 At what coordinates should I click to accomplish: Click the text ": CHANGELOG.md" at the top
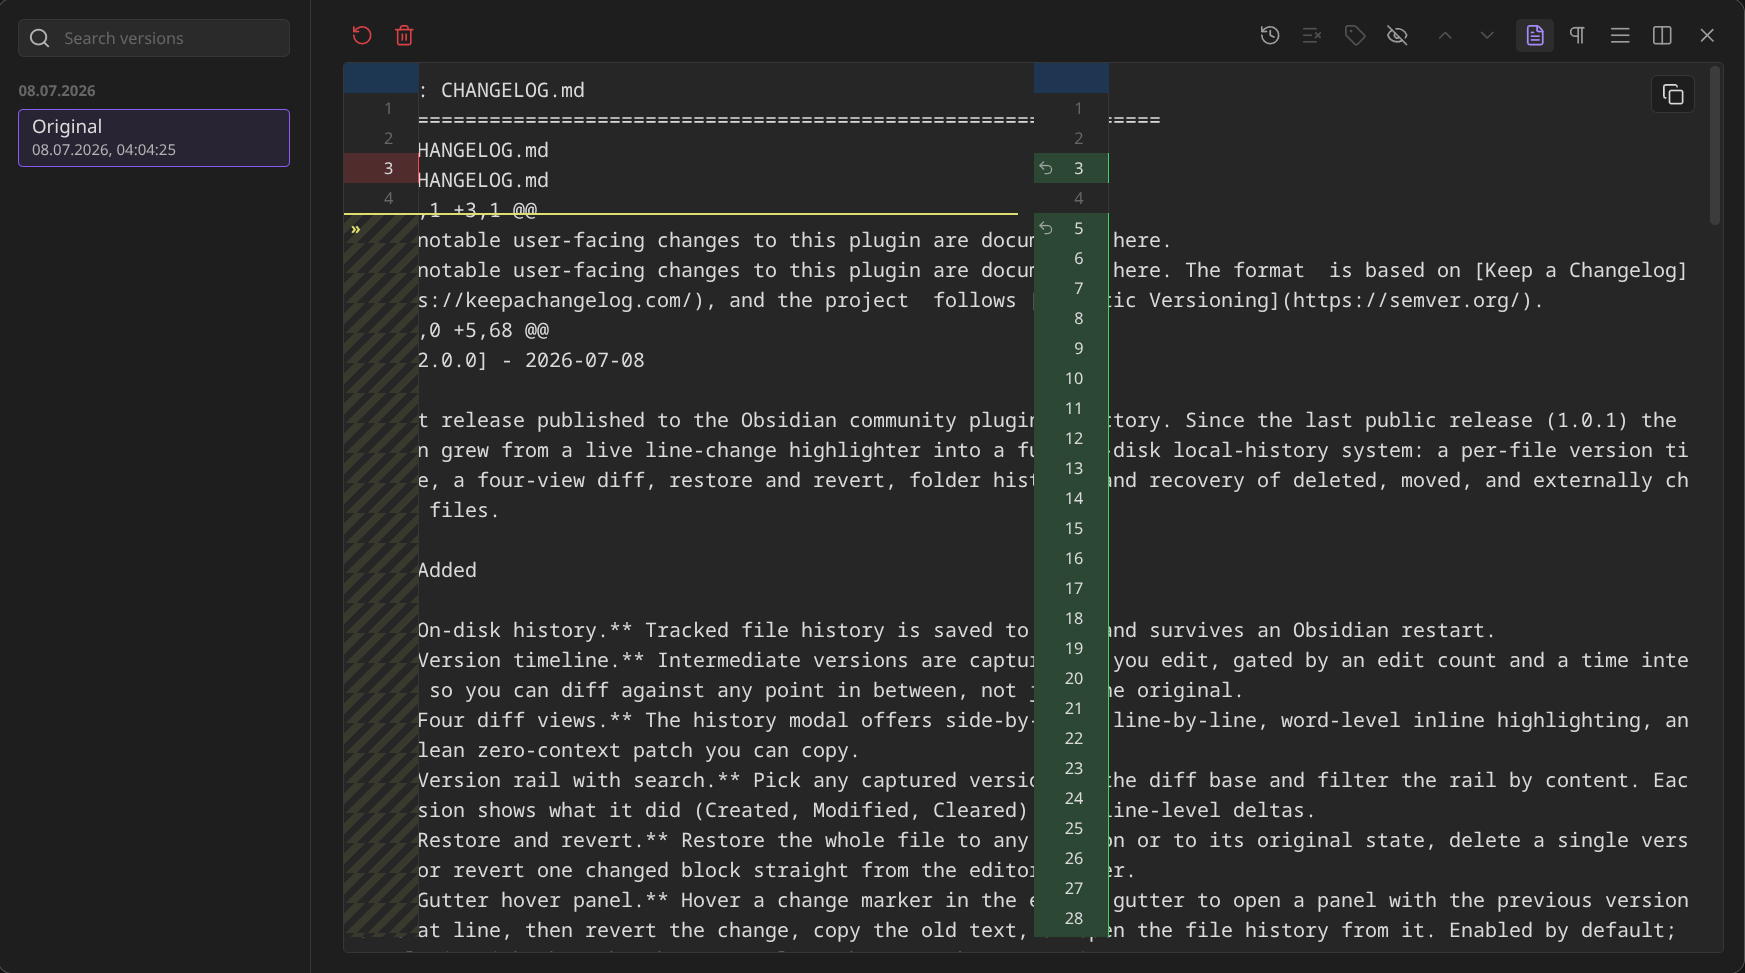(x=501, y=90)
